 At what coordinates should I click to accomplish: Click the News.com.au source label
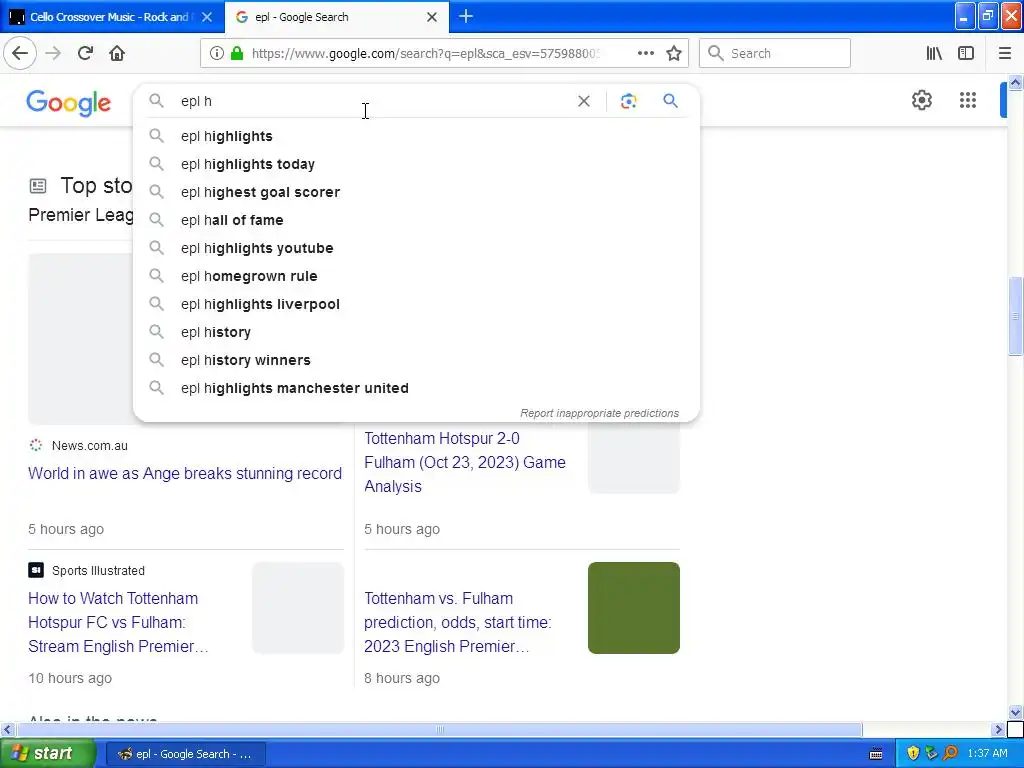click(89, 445)
